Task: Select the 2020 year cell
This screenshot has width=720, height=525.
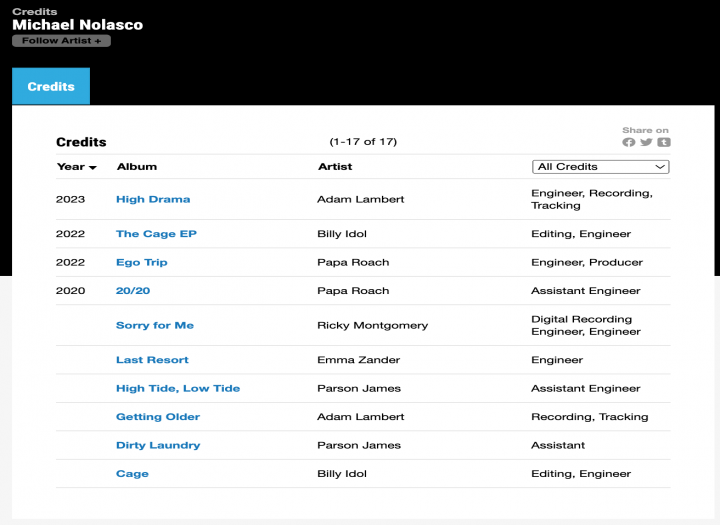Action: (70, 291)
